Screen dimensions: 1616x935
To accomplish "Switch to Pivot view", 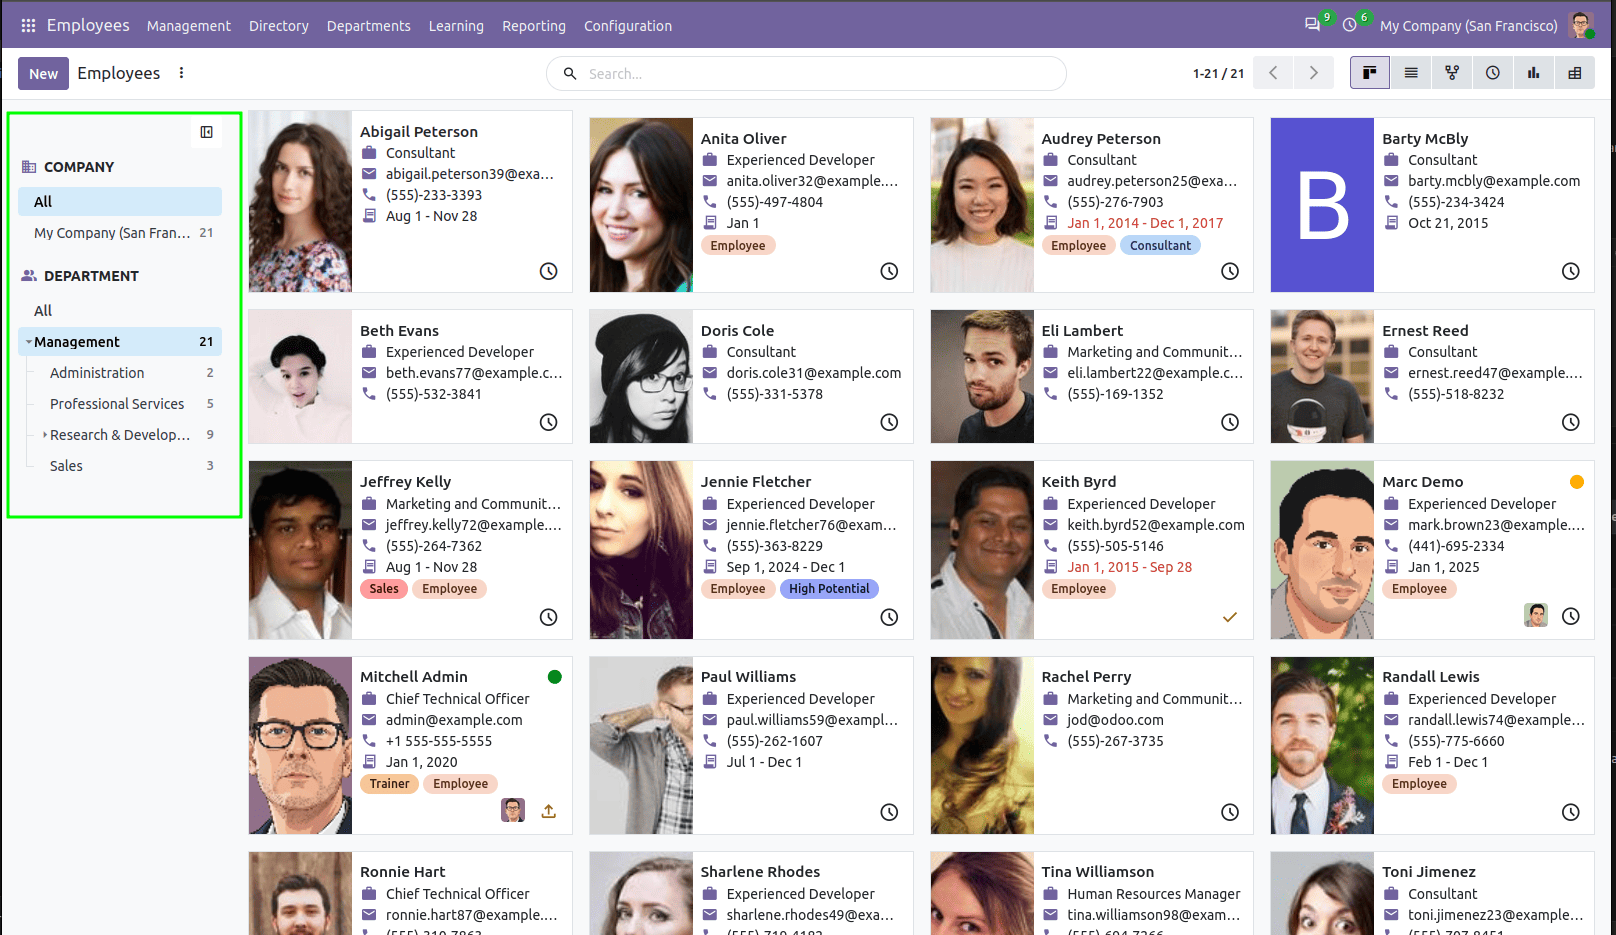I will pyautogui.click(x=1575, y=73).
